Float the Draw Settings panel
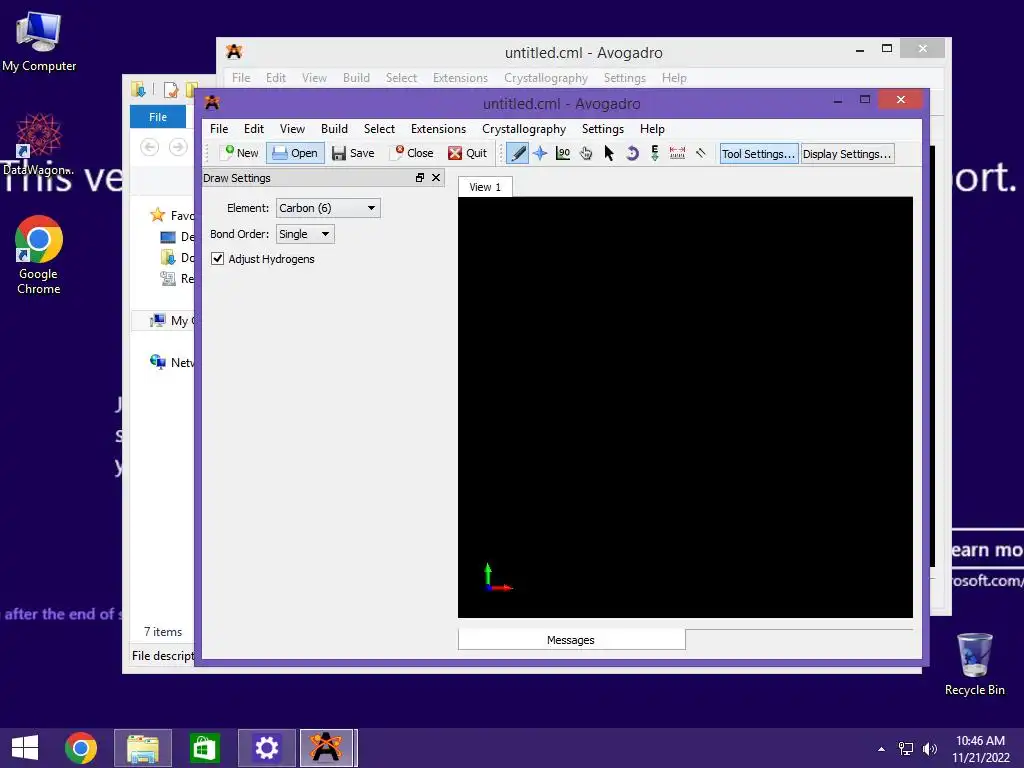 pos(420,178)
